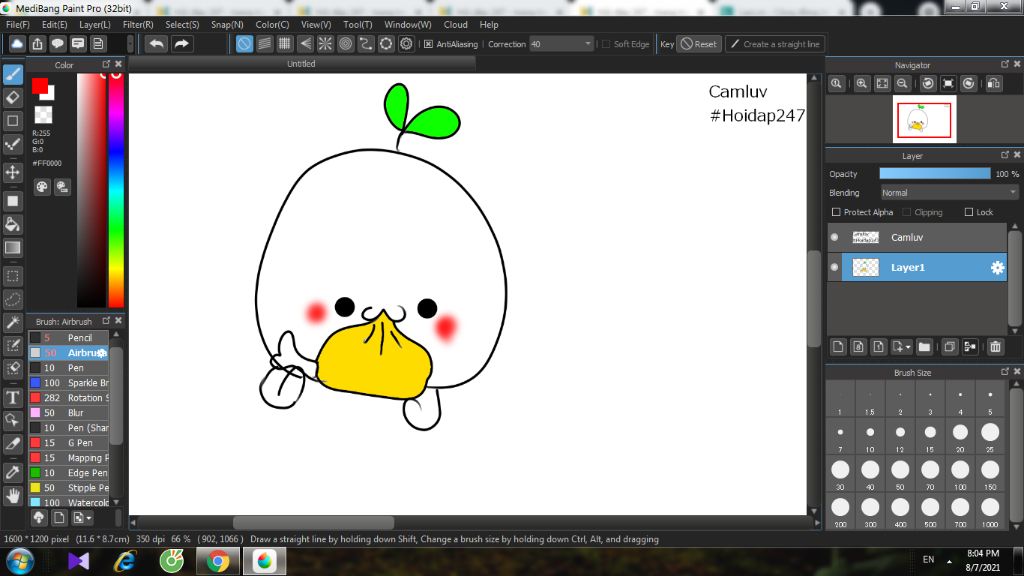Delete layer with trash icon
Screen dimensions: 1024x576
(995, 347)
